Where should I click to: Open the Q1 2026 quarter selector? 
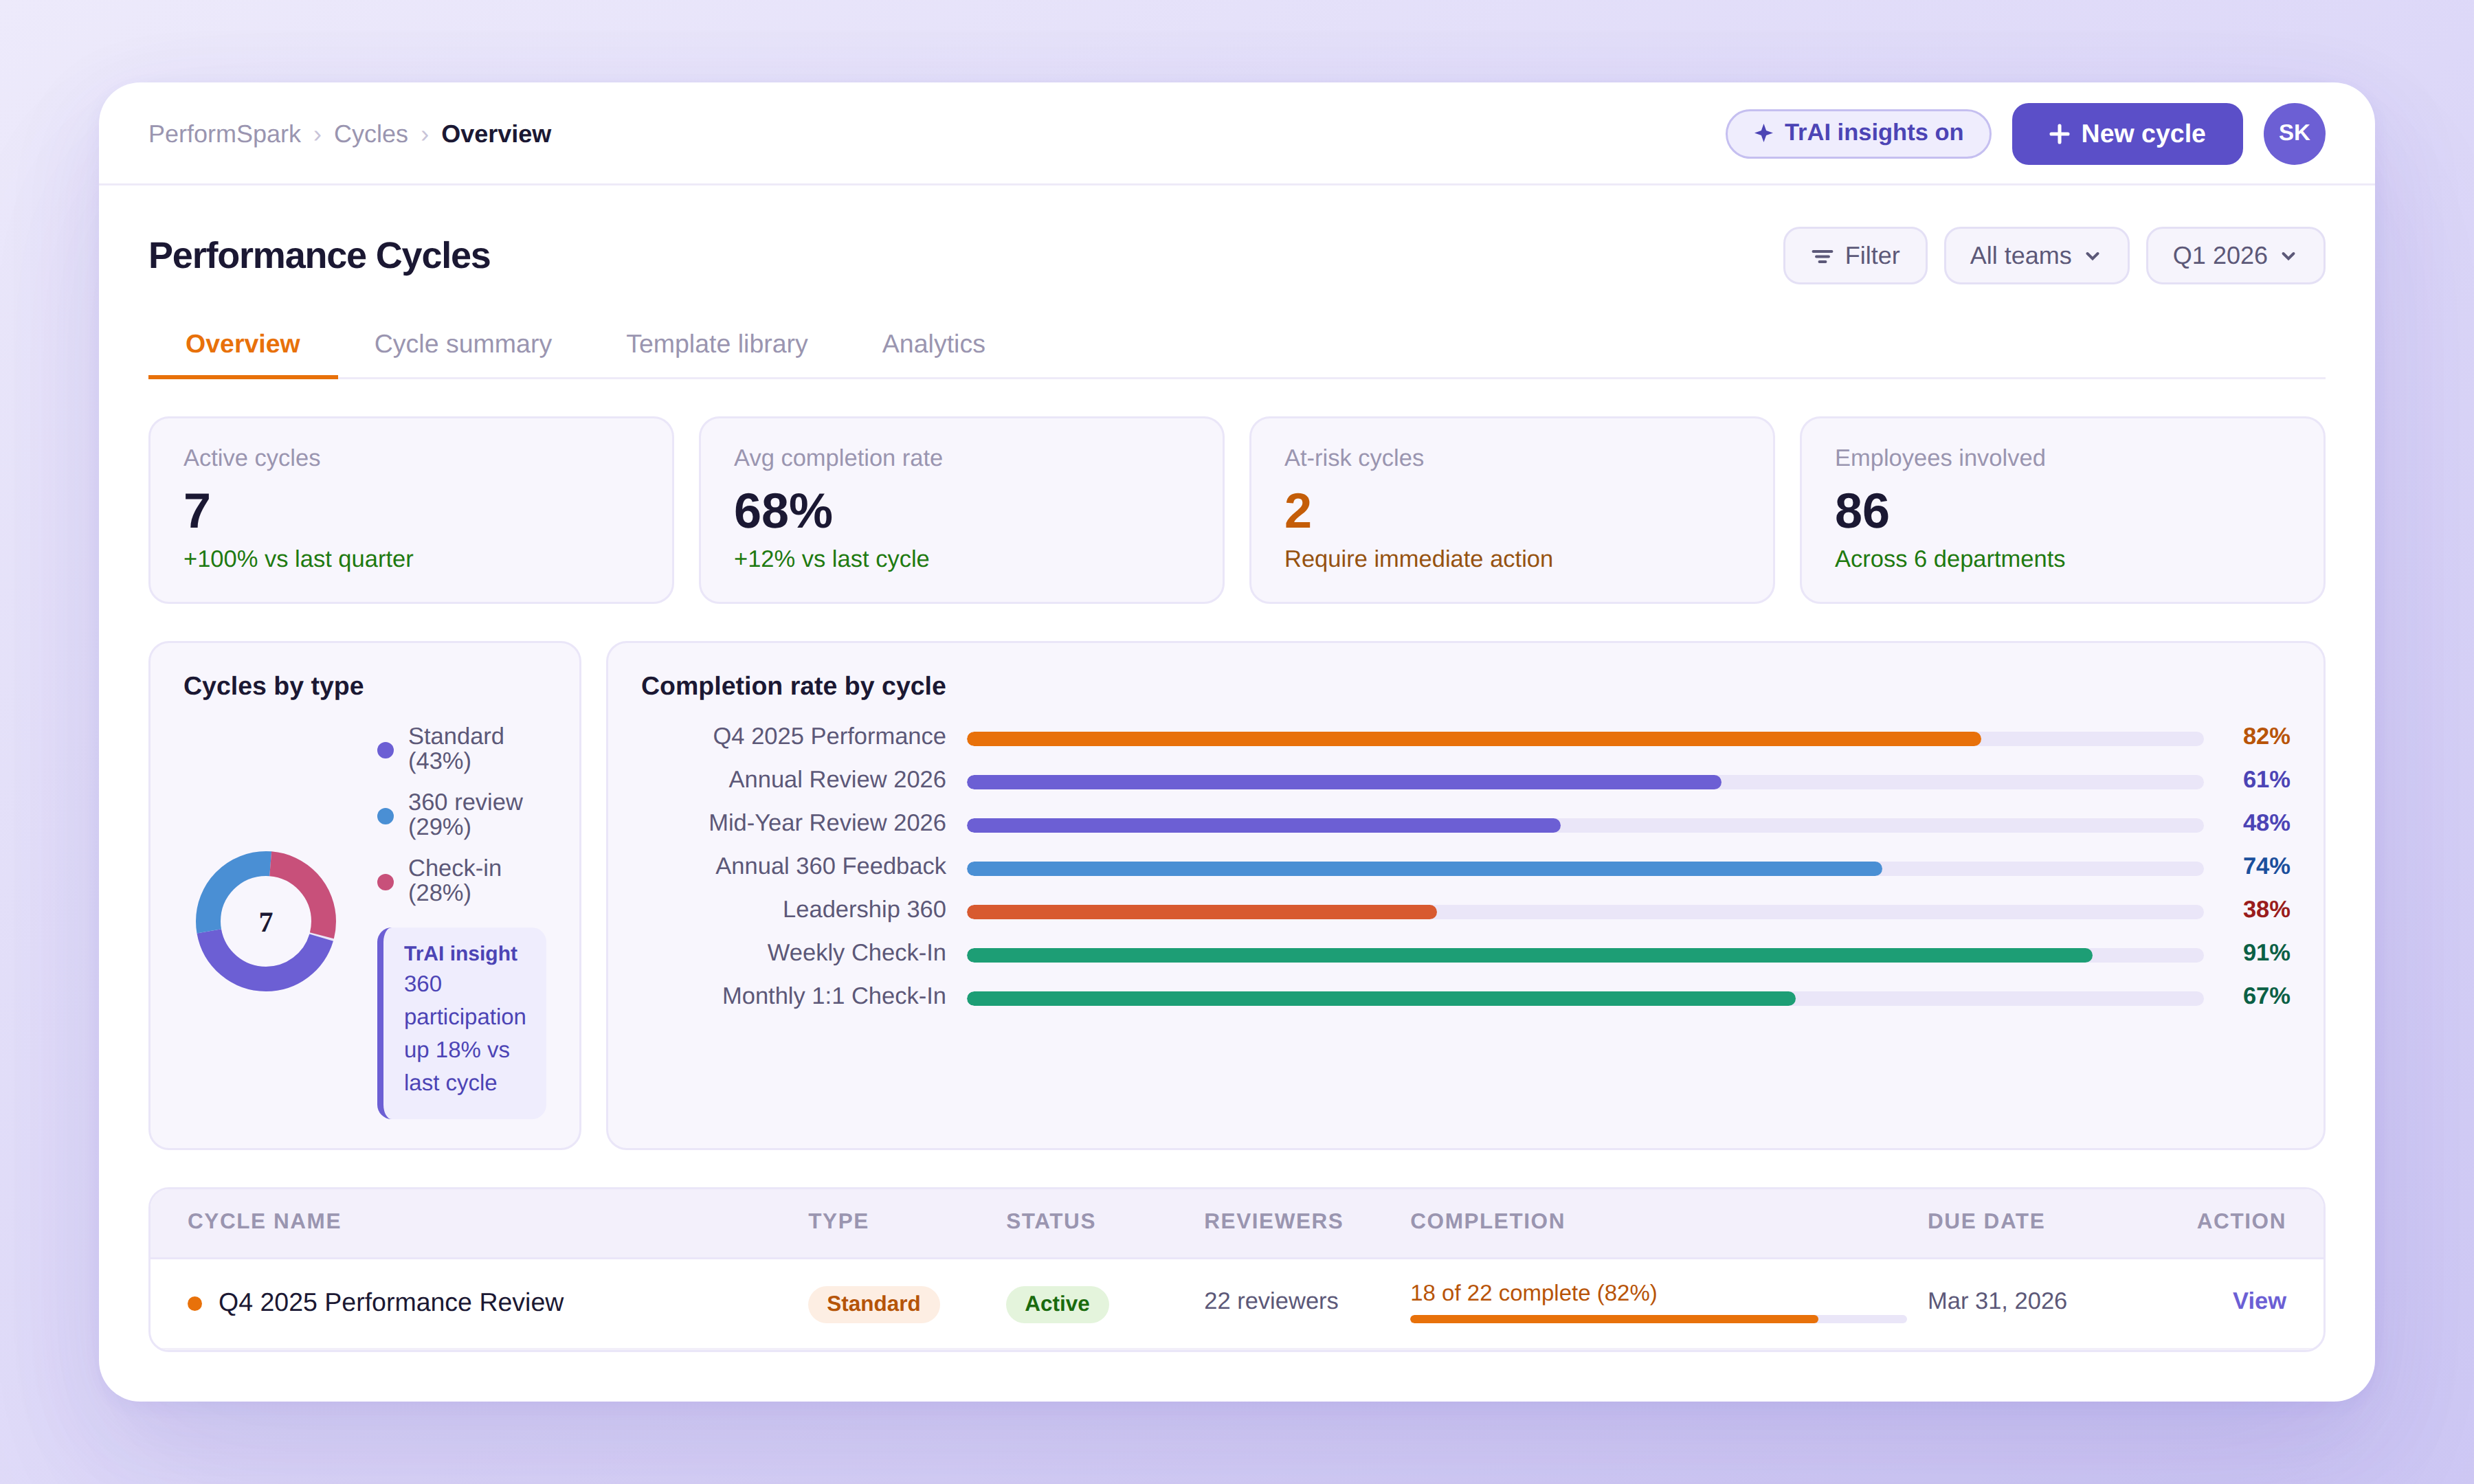[x=2235, y=255]
